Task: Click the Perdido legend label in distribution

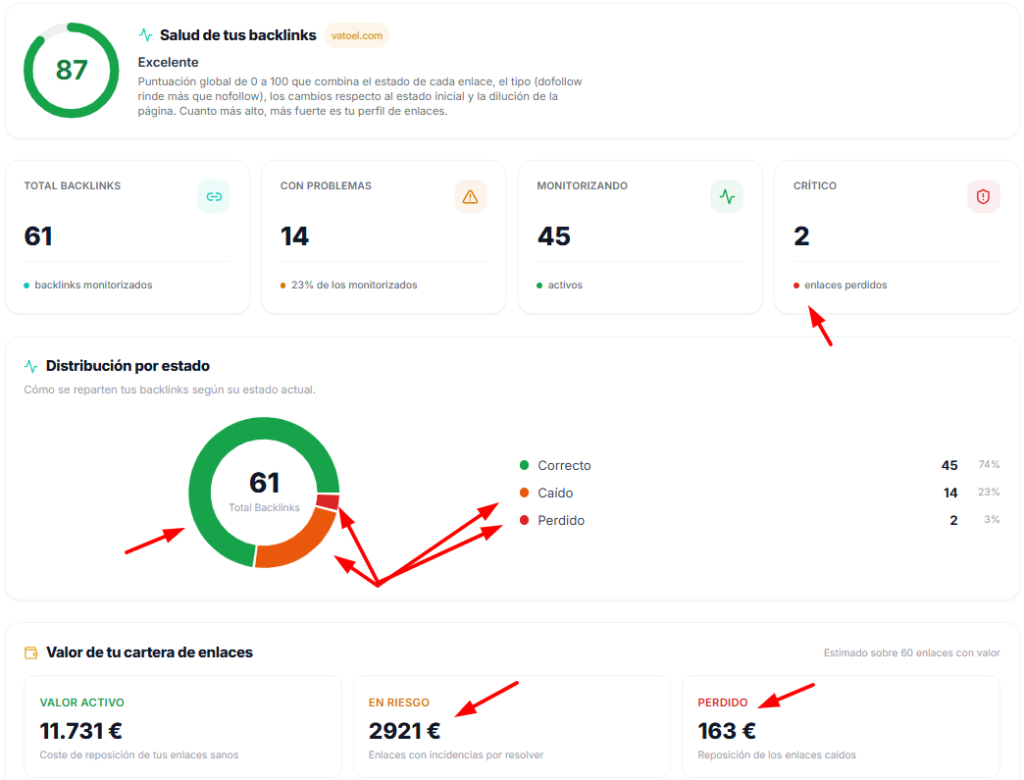Action: click(x=561, y=520)
